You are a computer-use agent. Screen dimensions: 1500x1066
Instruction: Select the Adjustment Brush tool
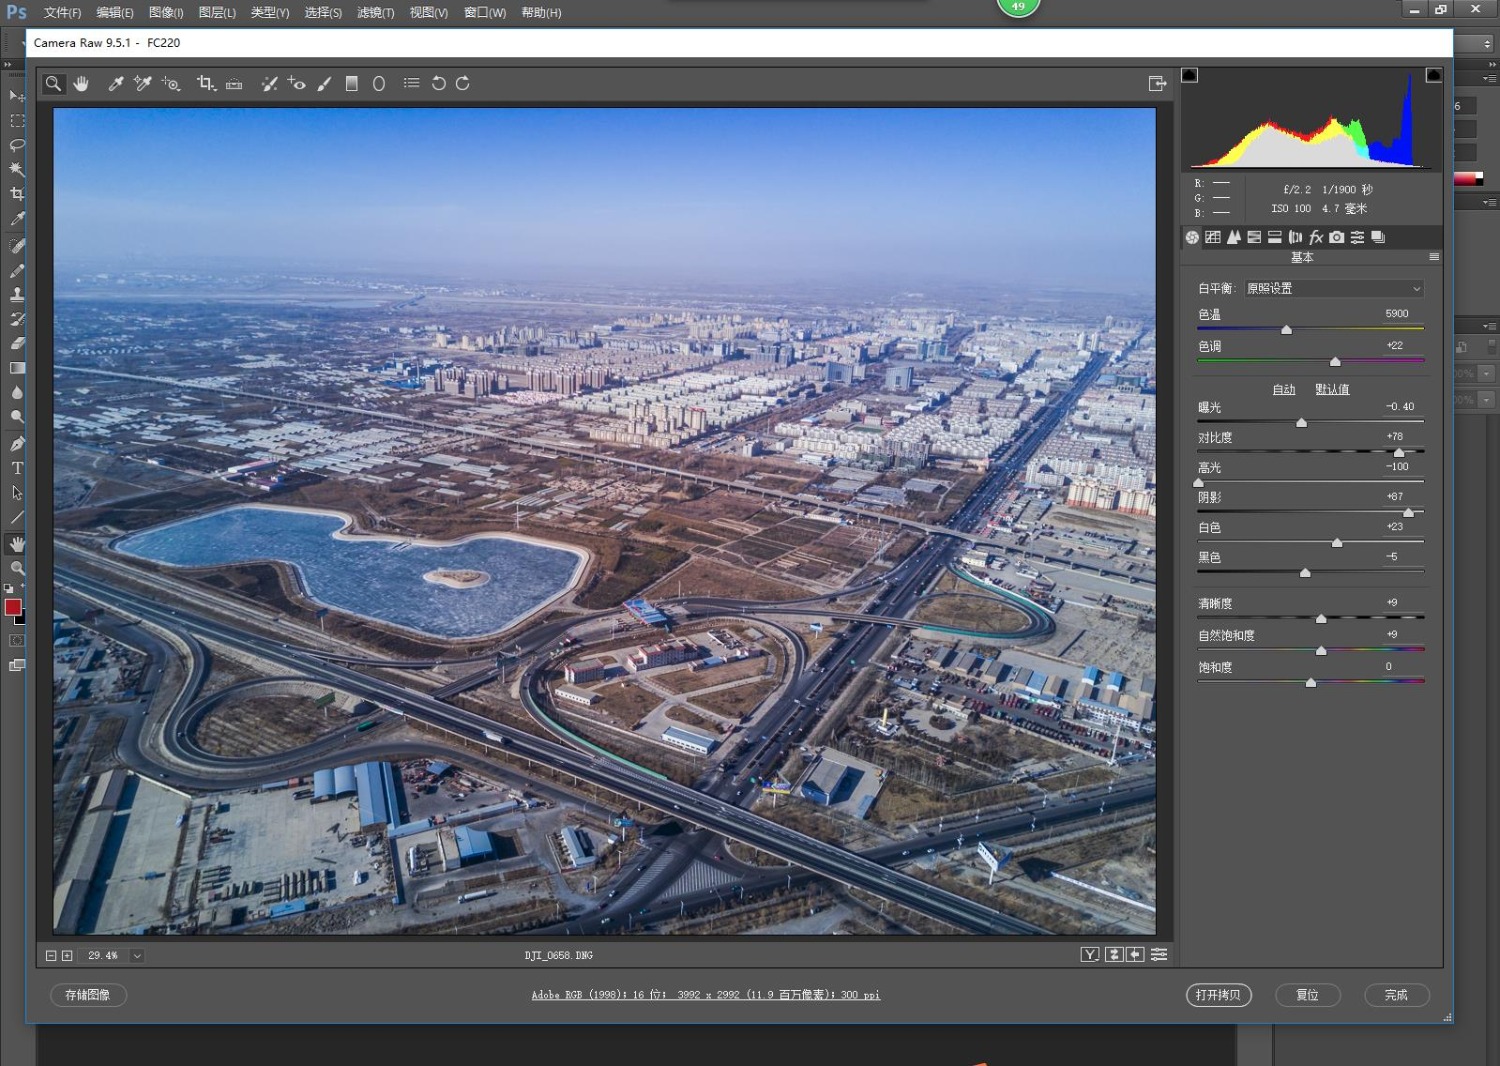click(324, 84)
